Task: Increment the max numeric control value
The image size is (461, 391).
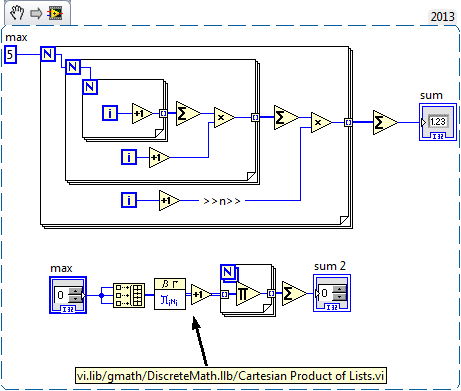Action: 75,291
